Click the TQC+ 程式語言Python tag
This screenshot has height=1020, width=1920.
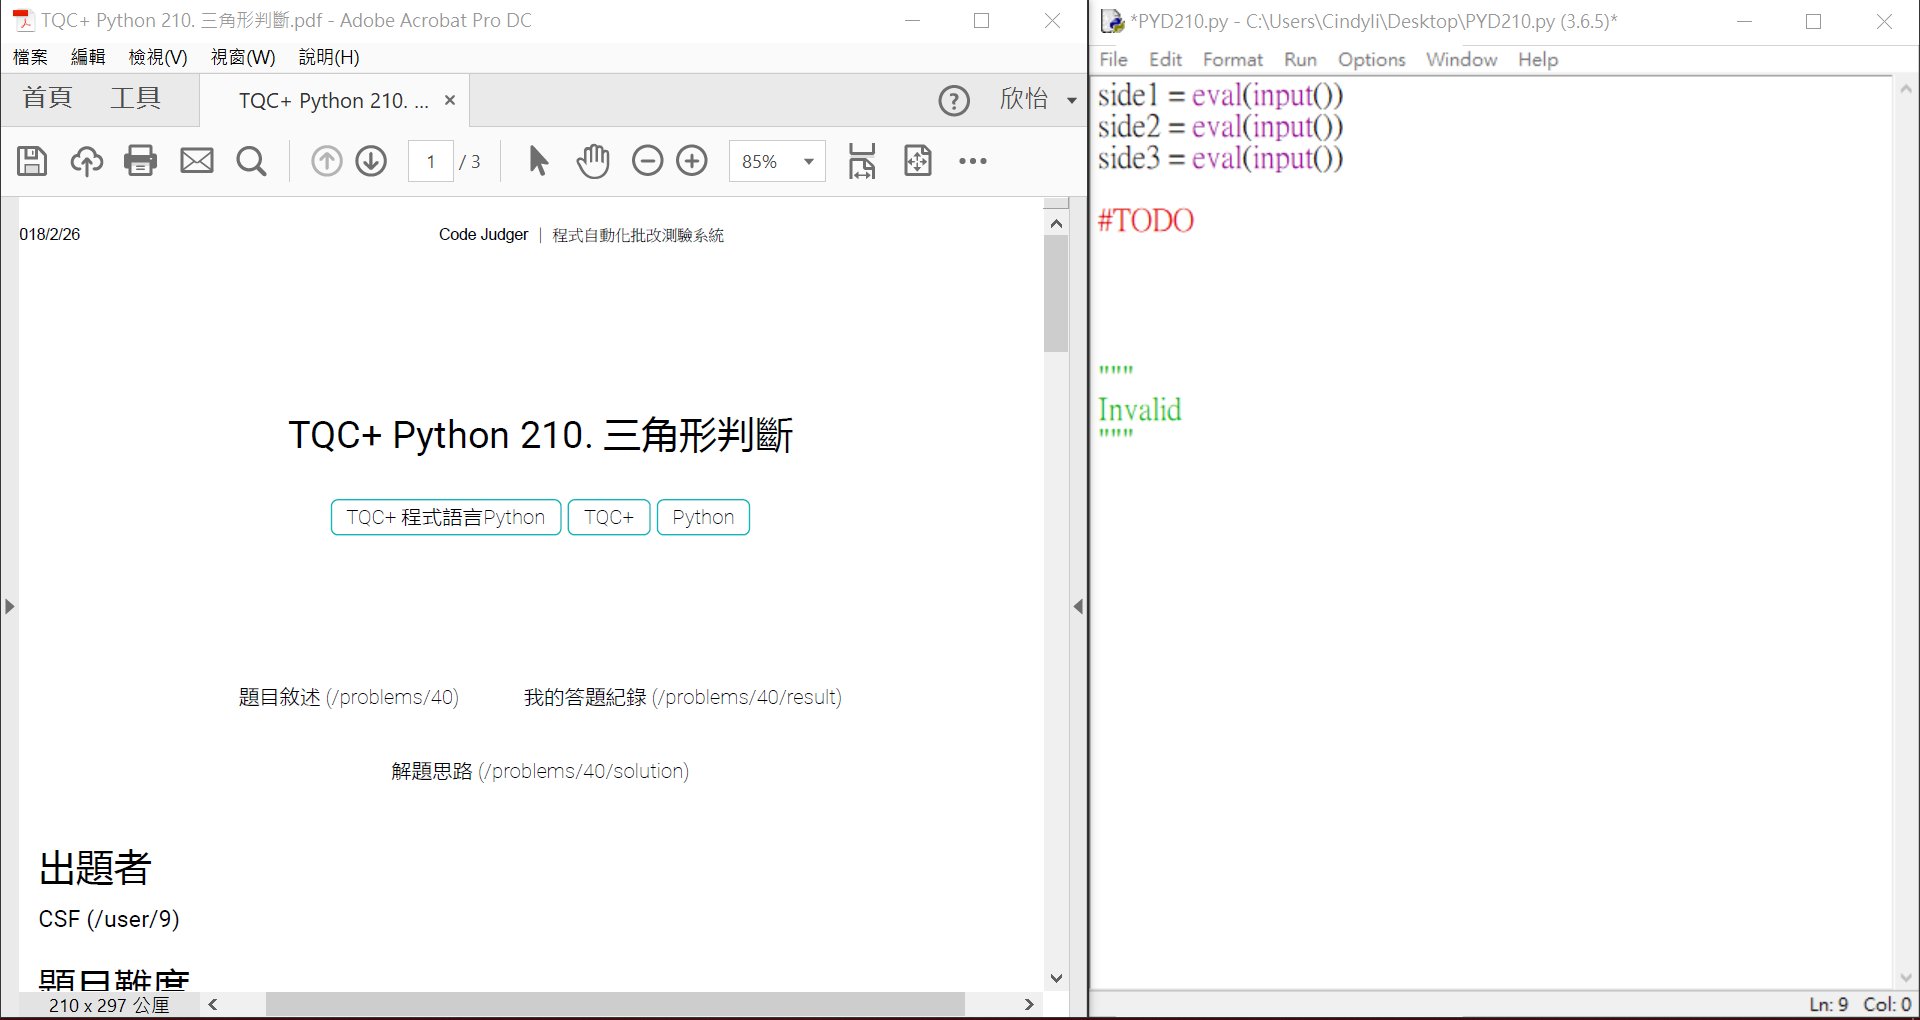tap(446, 517)
